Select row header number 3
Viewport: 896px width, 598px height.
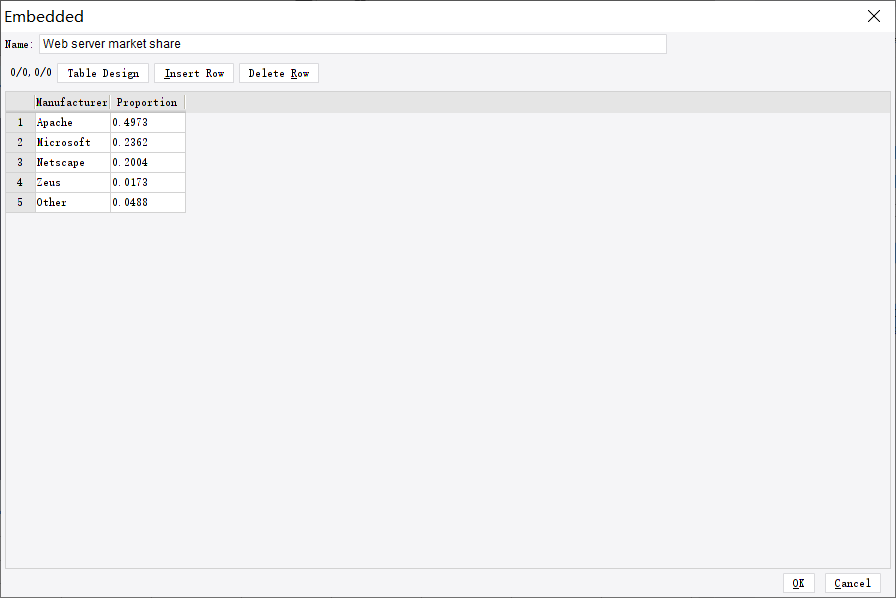click(x=20, y=162)
